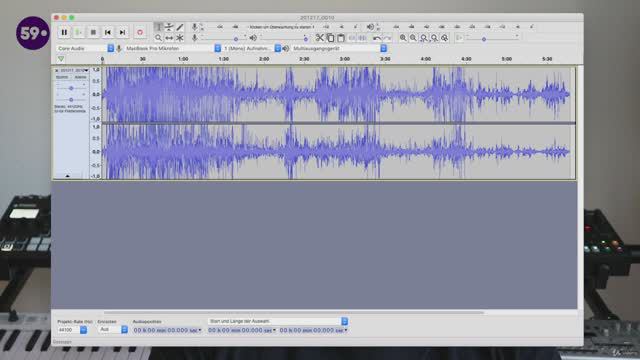Click the Zoom Toggle icon
Screen dimensions: 640x360
click(445, 38)
